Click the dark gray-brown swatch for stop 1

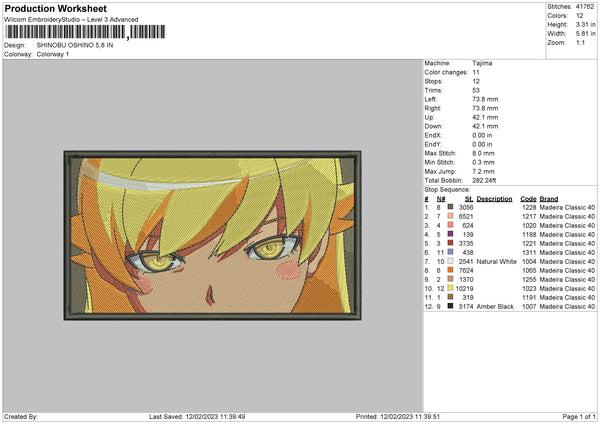pos(450,207)
